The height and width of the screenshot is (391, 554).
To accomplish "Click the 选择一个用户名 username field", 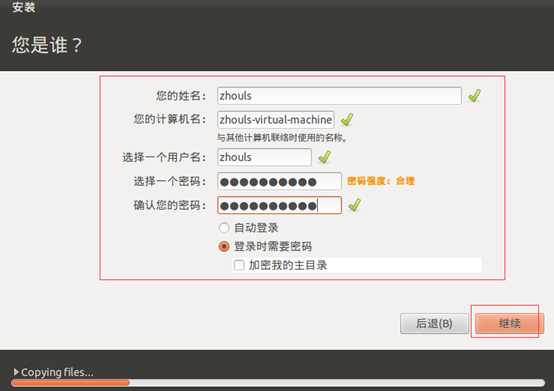I will pos(264,157).
